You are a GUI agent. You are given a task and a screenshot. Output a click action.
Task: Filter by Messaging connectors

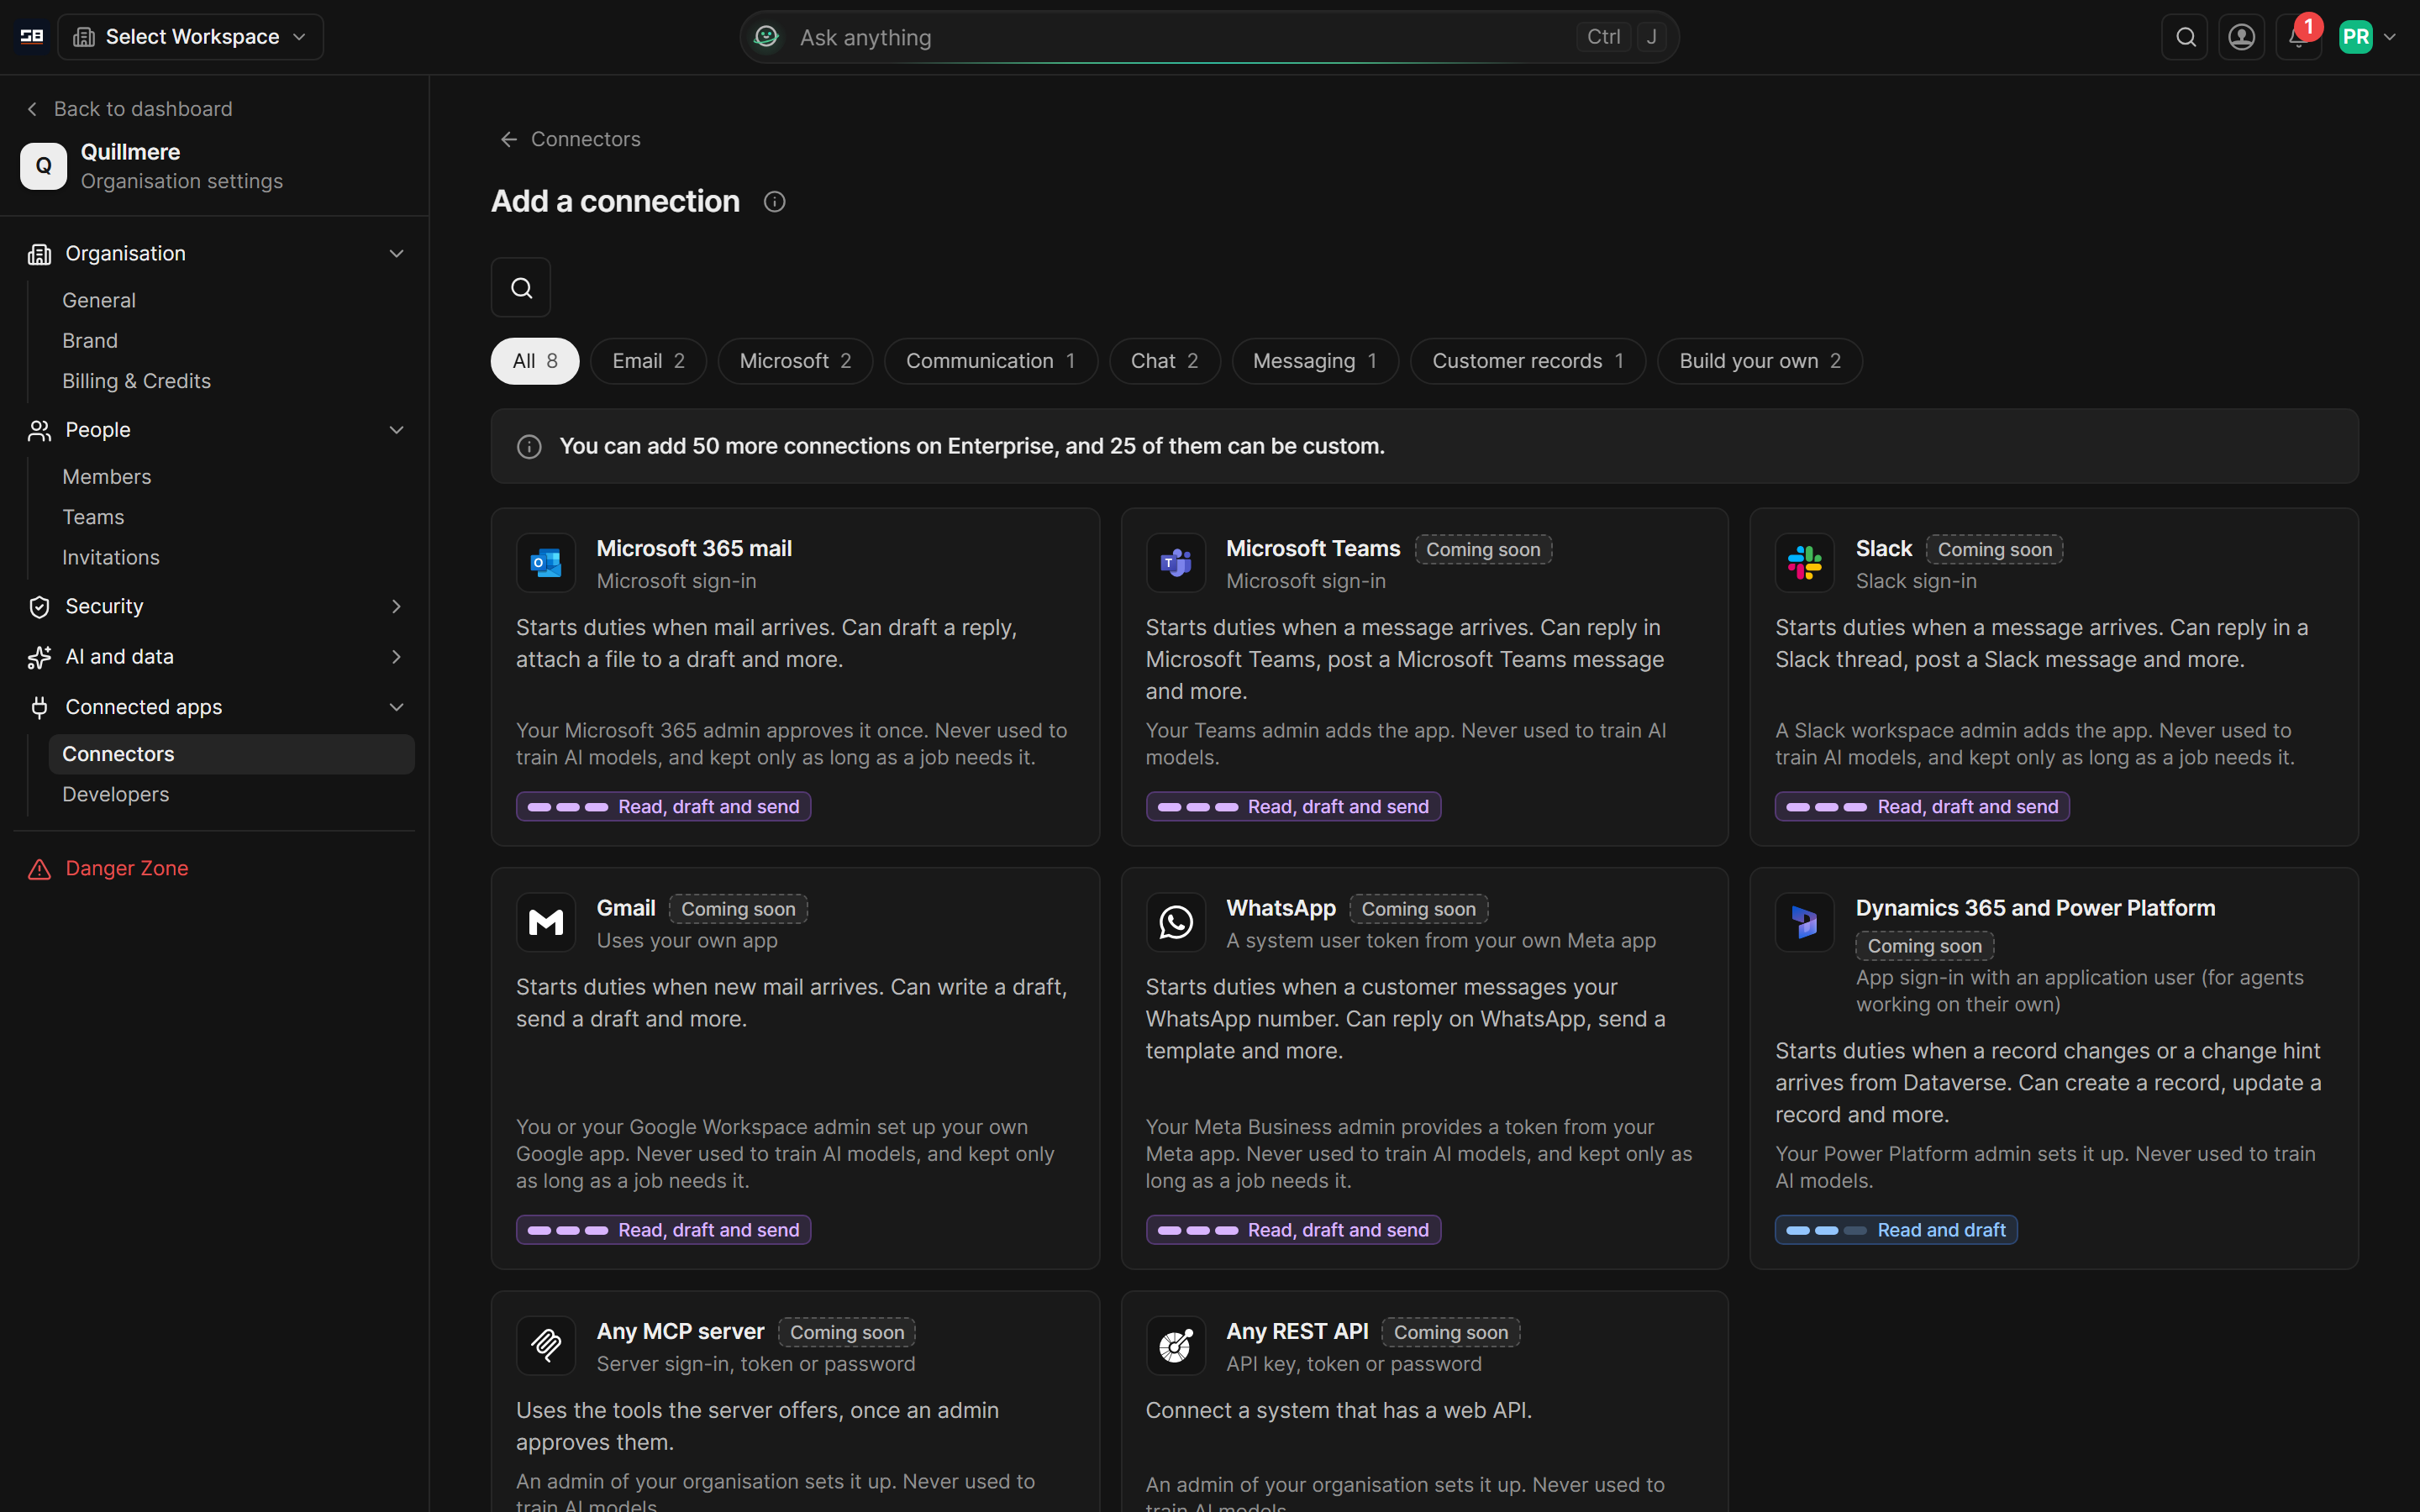tap(1315, 361)
